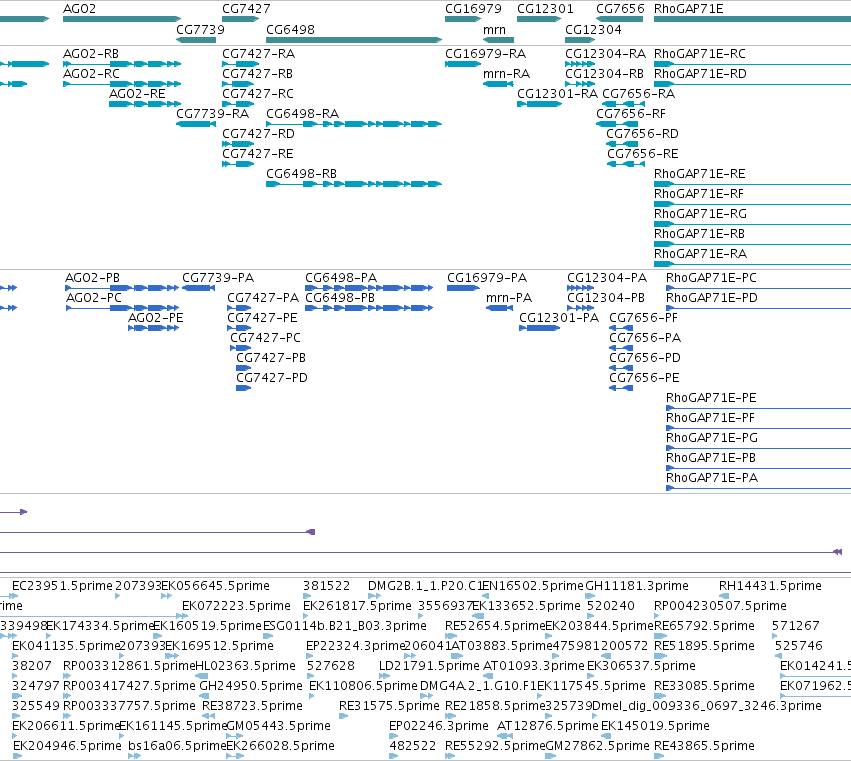This screenshot has width=851, height=761.
Task: Open the CG6498-RB transcript label
Action: (x=302, y=174)
